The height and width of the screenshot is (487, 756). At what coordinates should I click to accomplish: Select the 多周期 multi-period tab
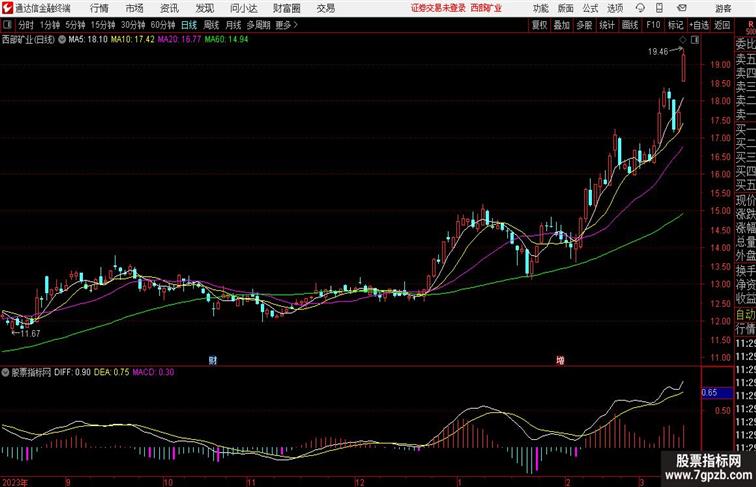point(258,25)
